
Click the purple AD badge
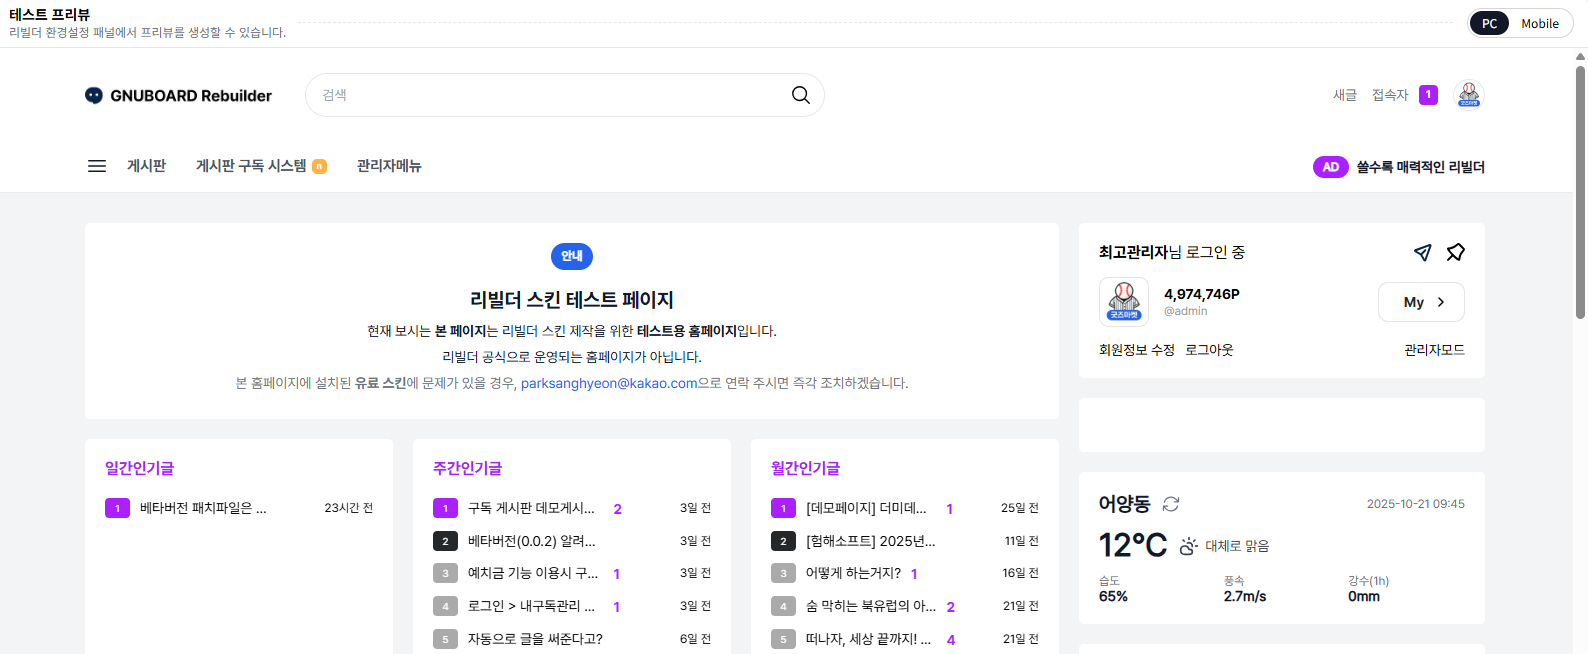click(x=1330, y=167)
